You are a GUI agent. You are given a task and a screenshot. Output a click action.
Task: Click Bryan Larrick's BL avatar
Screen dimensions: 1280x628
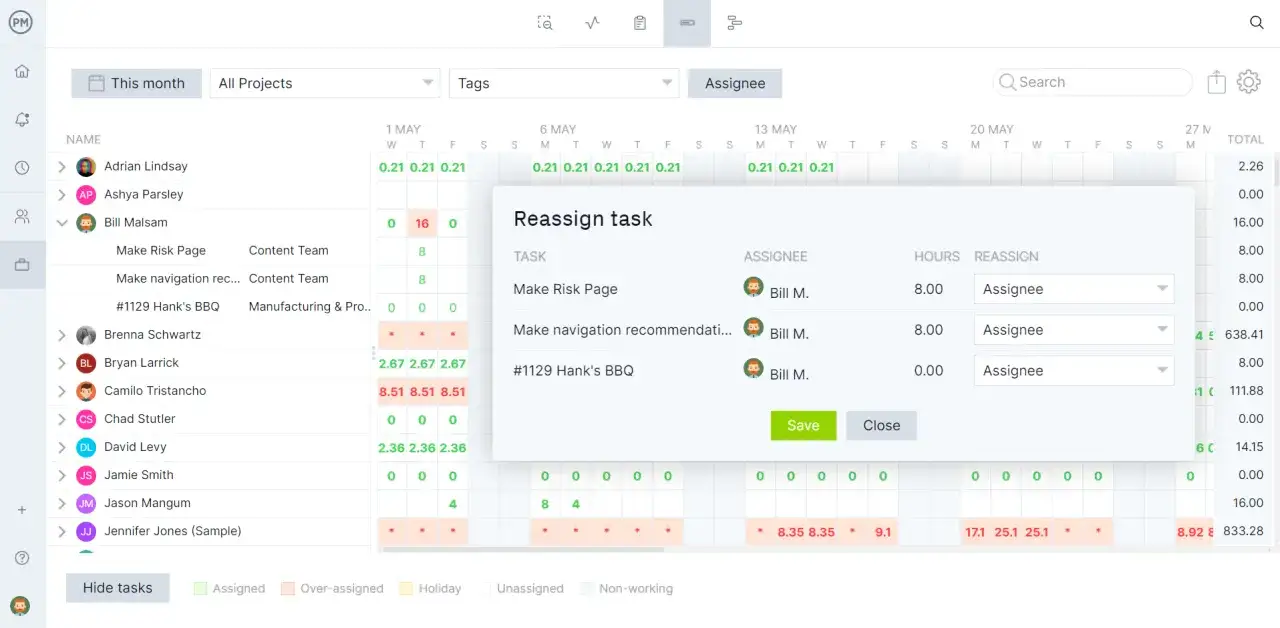coord(86,363)
